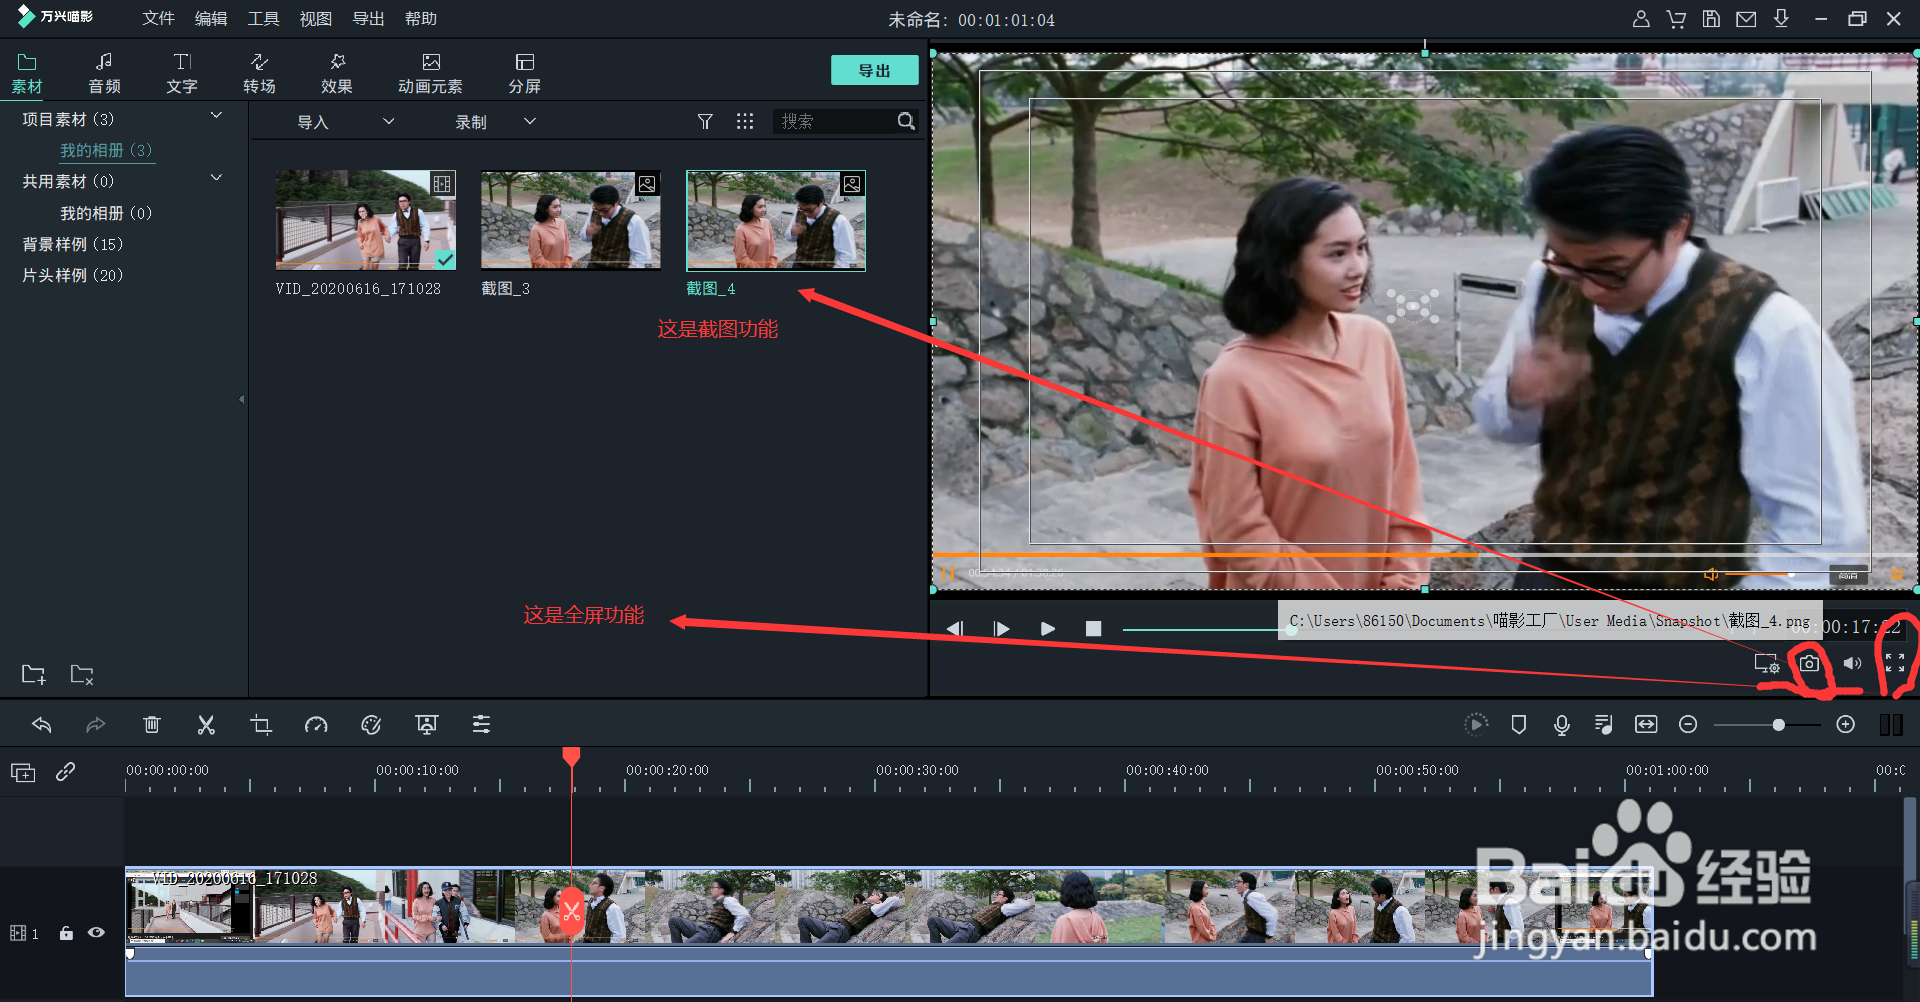Open the 视图 menu
Viewport: 1920px width, 1002px height.
point(316,19)
